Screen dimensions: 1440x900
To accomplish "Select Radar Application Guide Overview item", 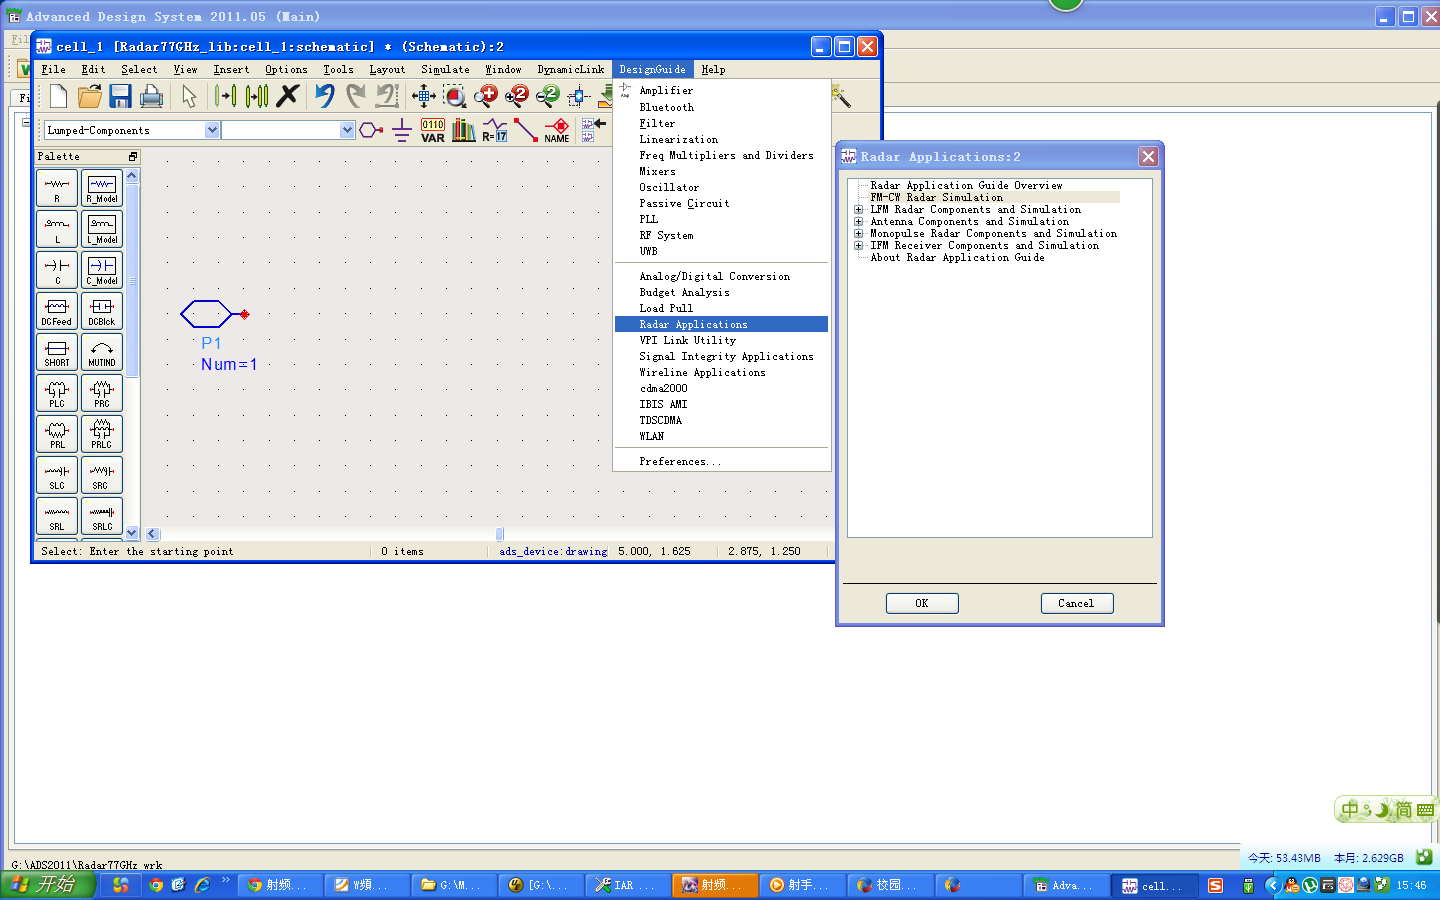I will (966, 185).
